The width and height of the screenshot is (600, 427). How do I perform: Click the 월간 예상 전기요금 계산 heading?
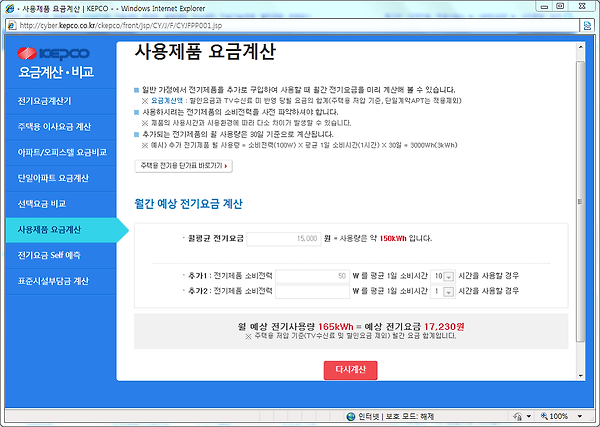tap(188, 204)
